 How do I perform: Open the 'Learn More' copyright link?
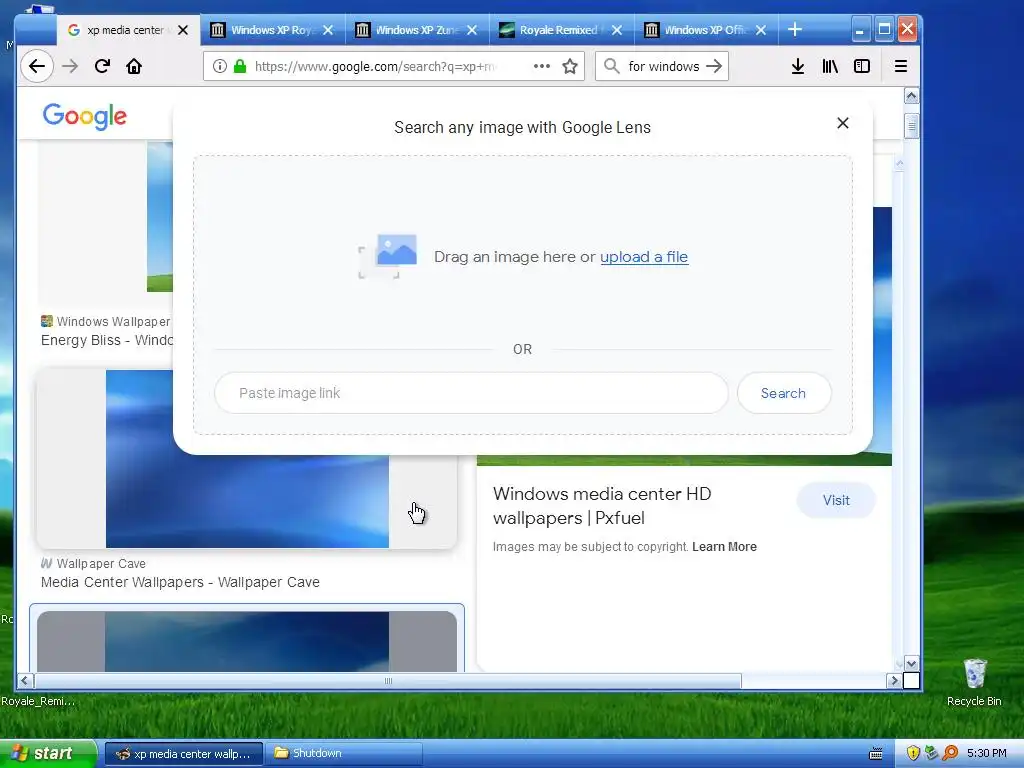pos(724,547)
